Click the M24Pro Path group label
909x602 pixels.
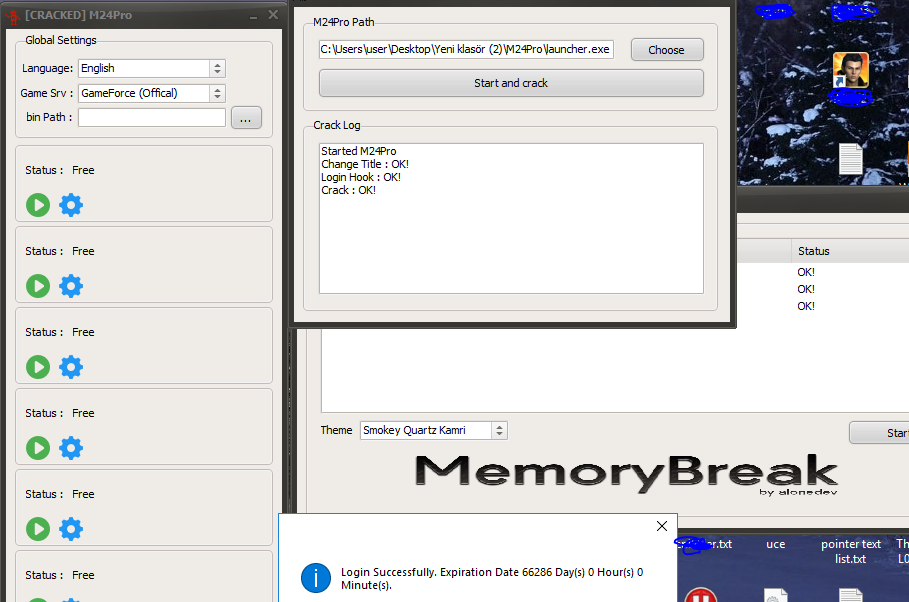click(344, 22)
